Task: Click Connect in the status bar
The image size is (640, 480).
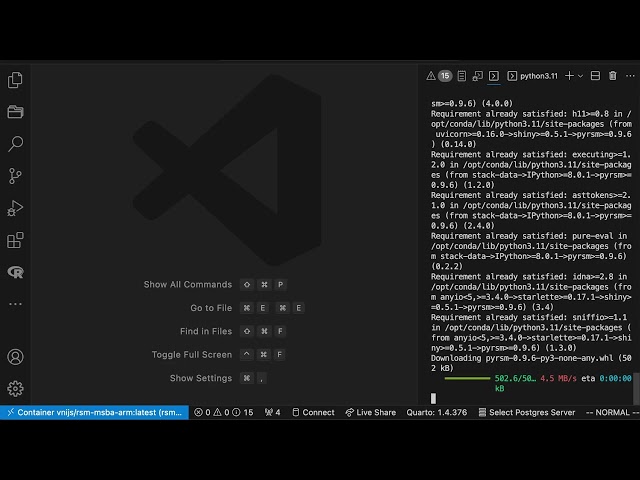Action: 313,412
